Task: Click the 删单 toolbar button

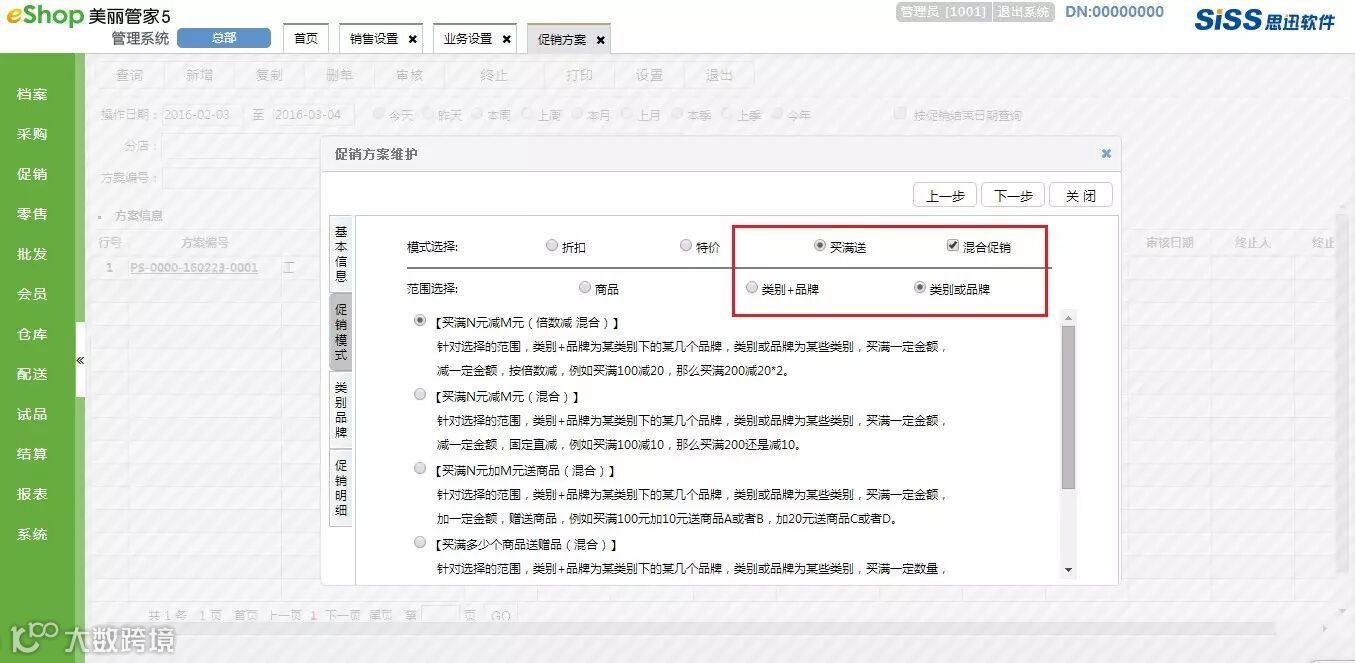Action: click(x=339, y=75)
